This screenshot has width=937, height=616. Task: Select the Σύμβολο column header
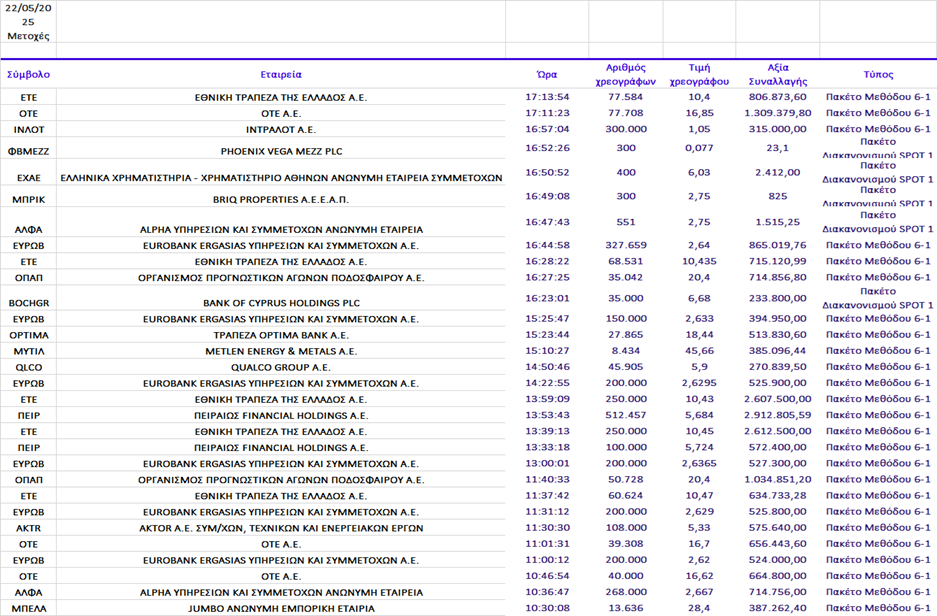point(28,75)
